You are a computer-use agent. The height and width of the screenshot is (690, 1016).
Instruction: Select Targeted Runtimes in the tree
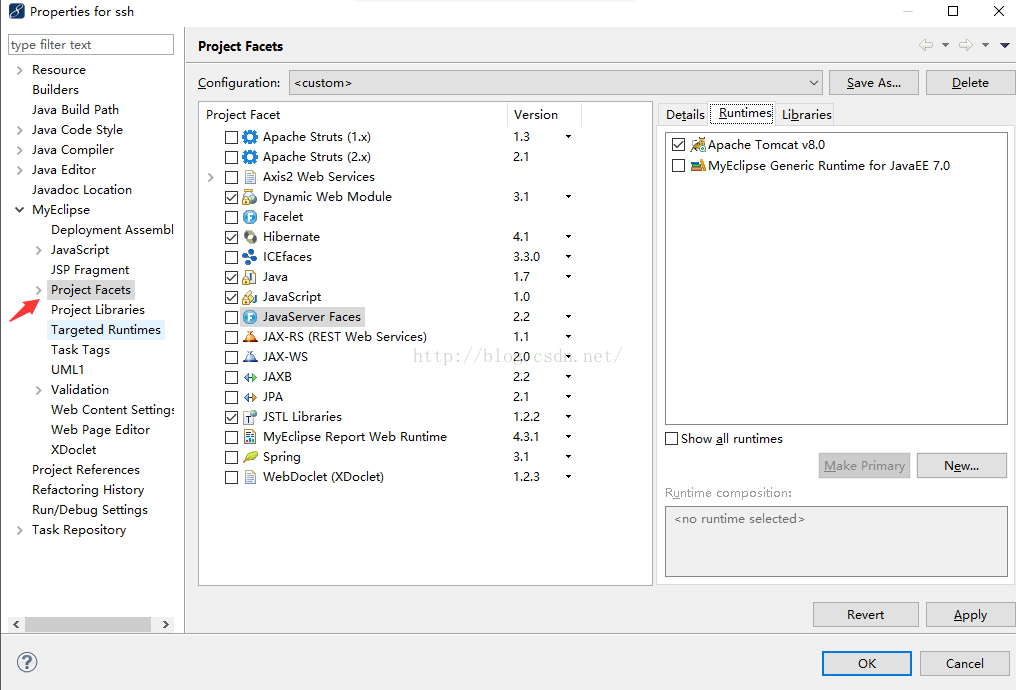click(x=106, y=330)
